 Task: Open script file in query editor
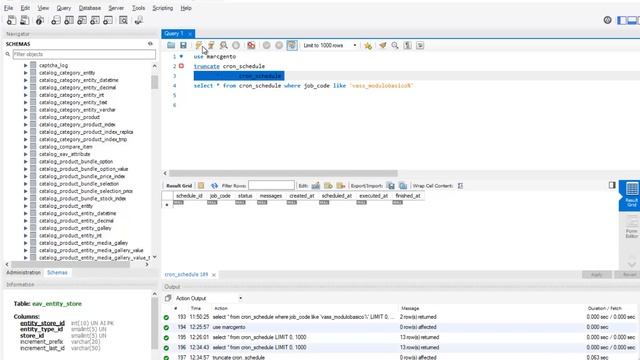pyautogui.click(x=171, y=45)
